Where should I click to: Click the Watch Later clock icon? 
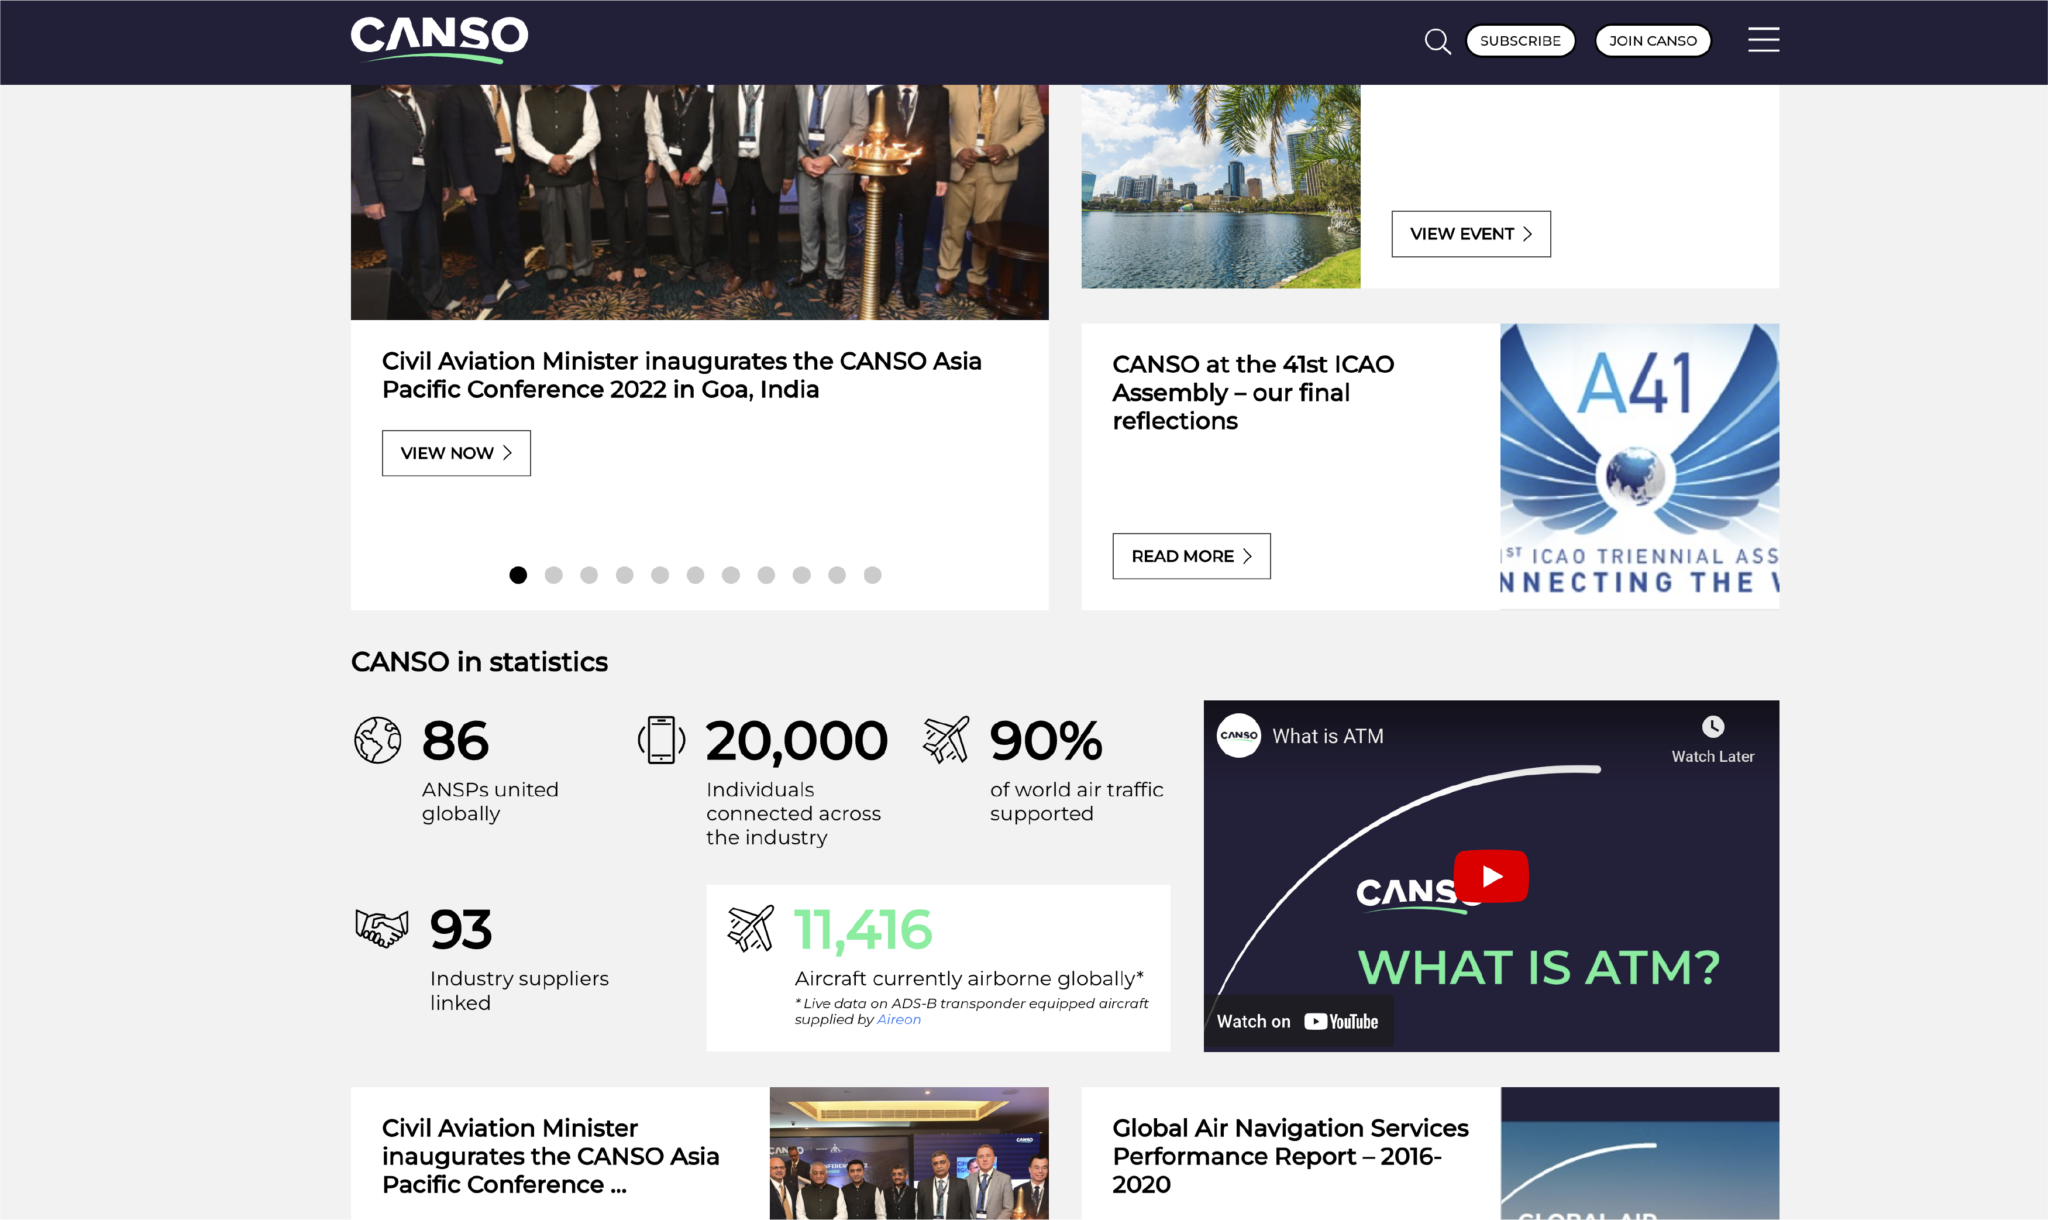tap(1712, 727)
